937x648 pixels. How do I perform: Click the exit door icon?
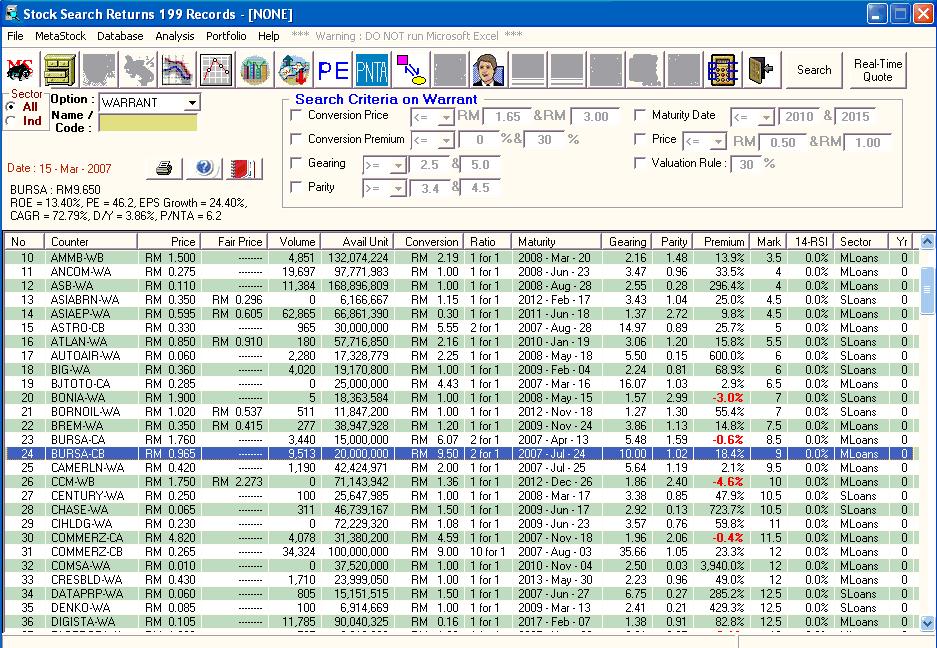[x=762, y=71]
